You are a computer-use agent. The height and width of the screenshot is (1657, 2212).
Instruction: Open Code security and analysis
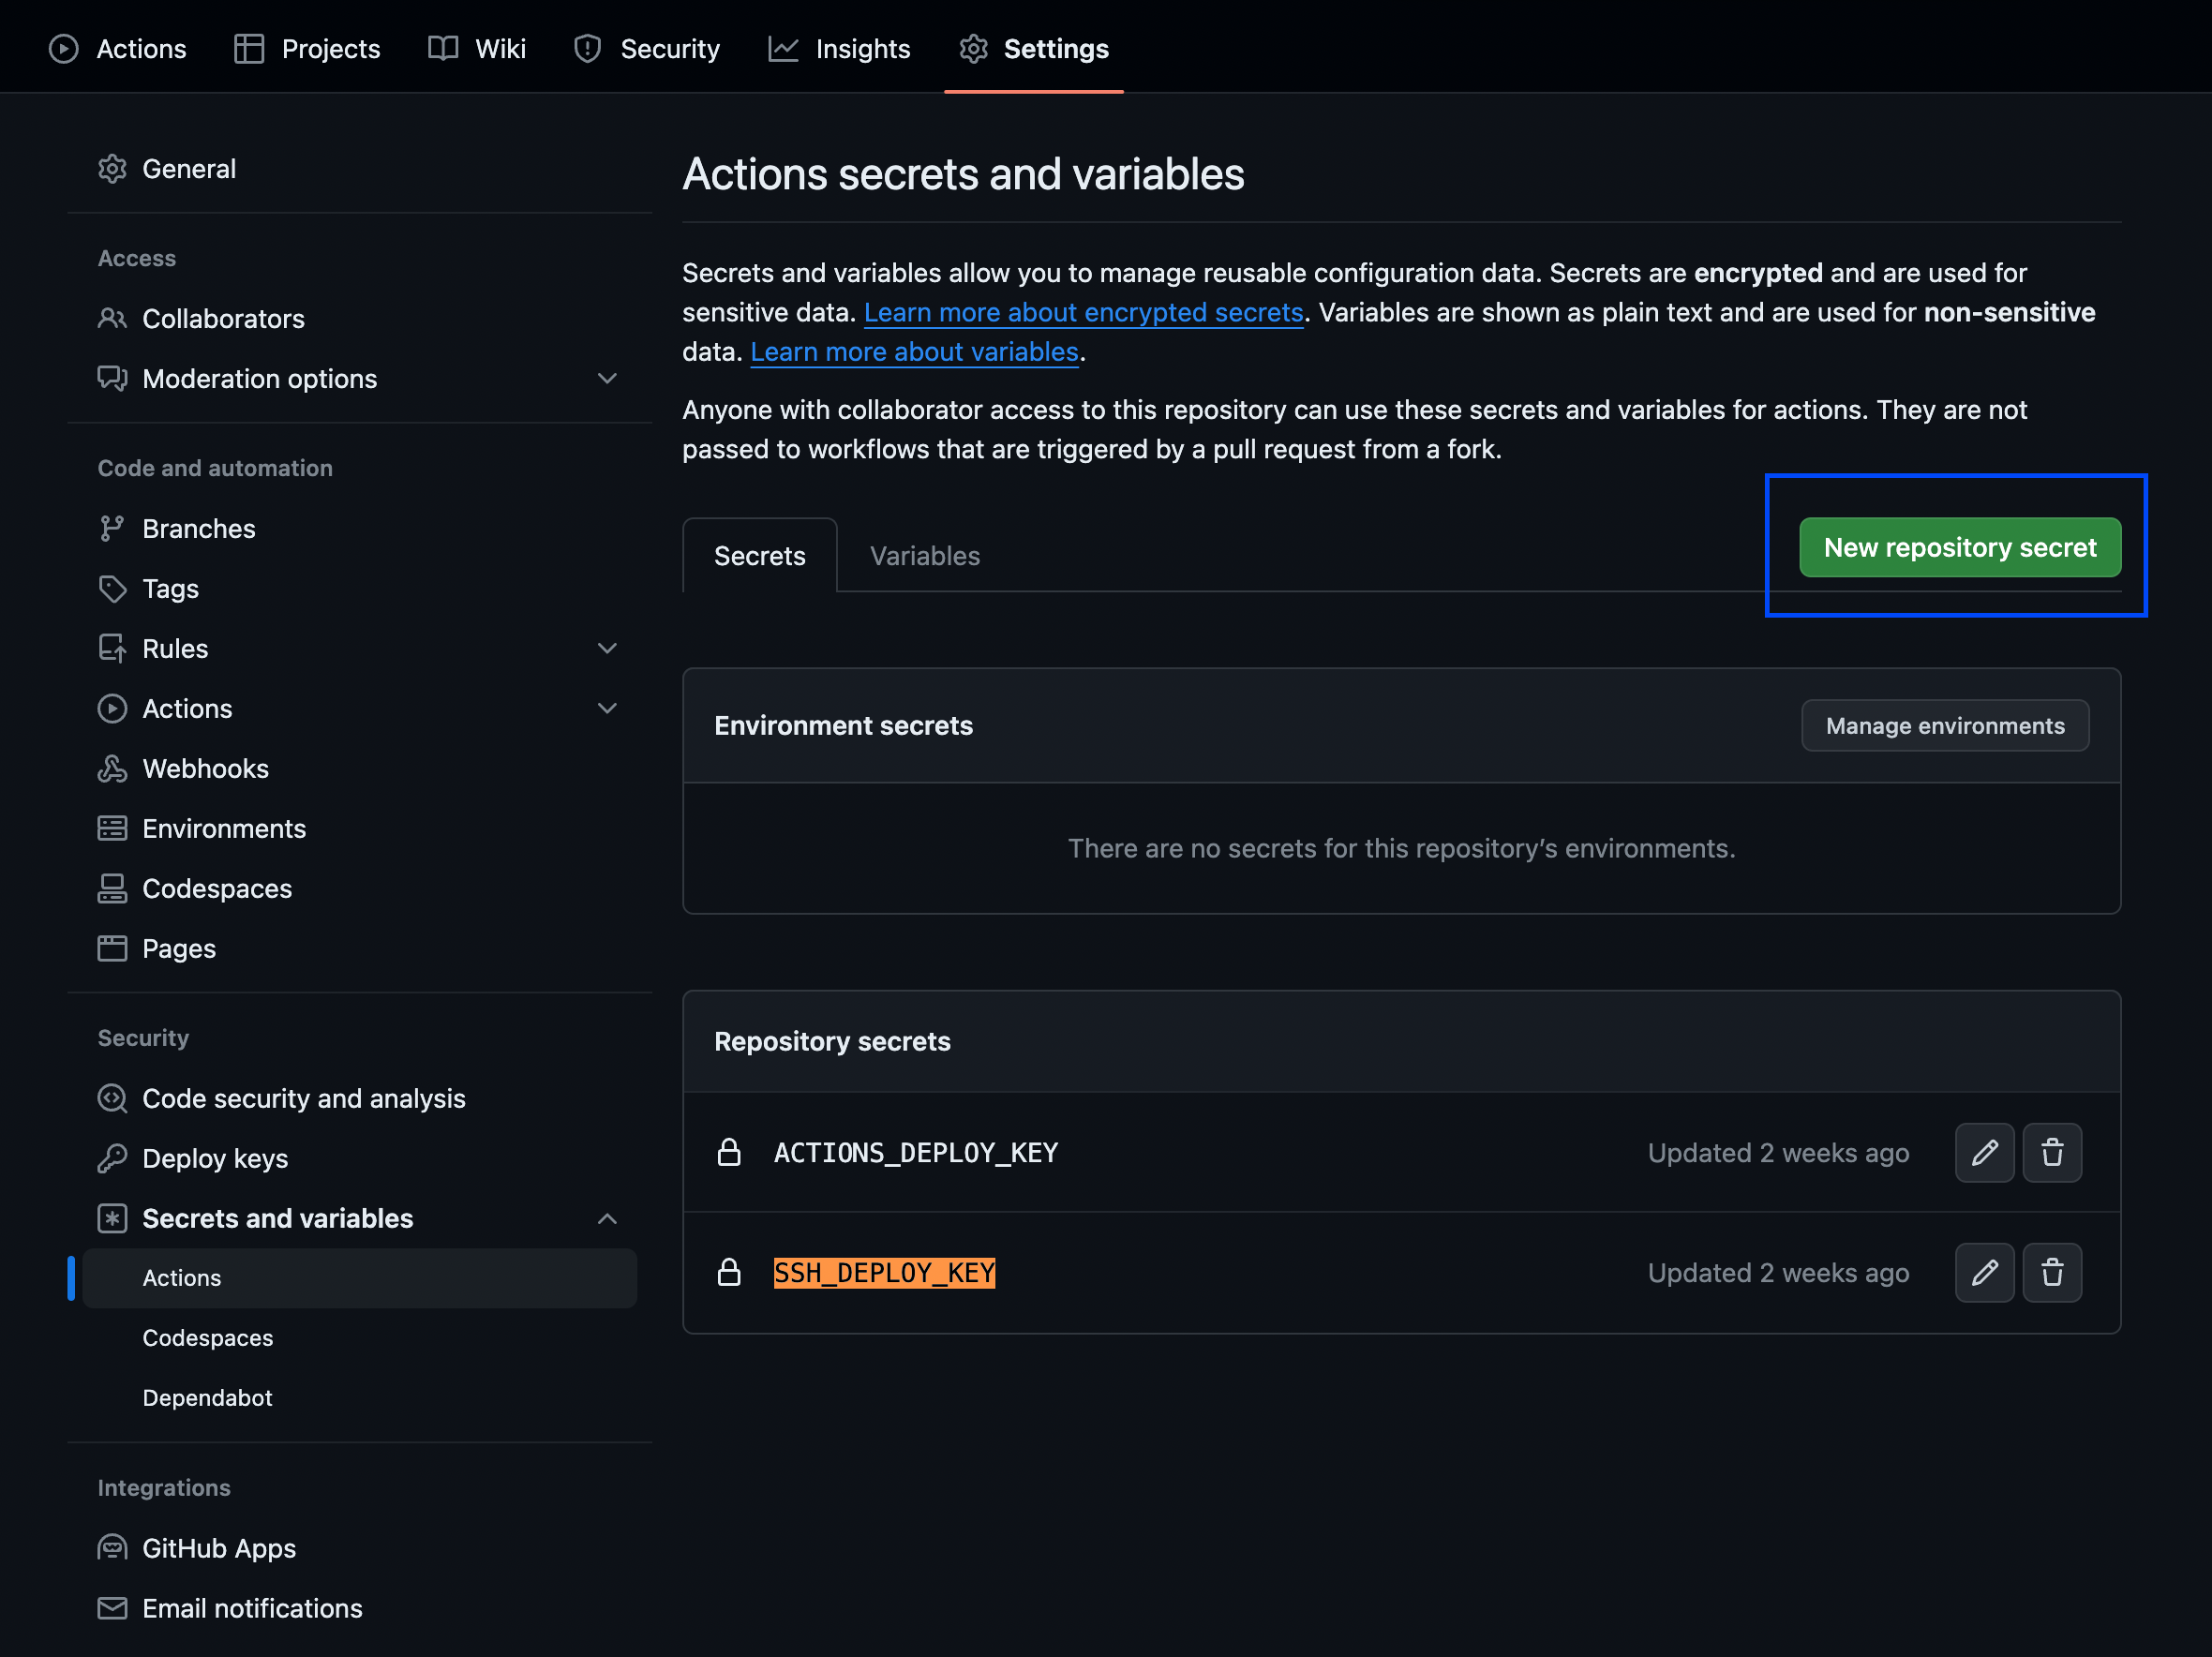tap(304, 1098)
